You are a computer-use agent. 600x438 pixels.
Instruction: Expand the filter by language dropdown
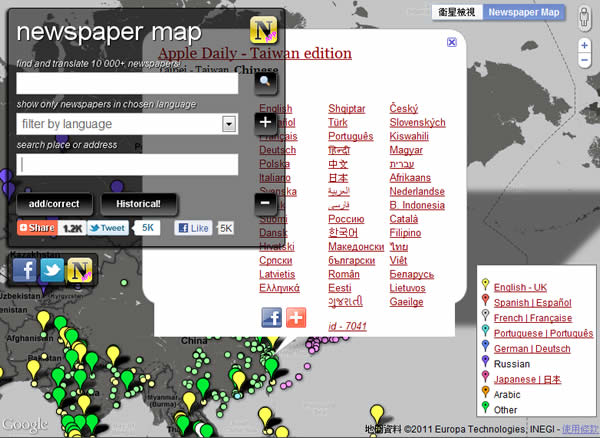pos(229,123)
